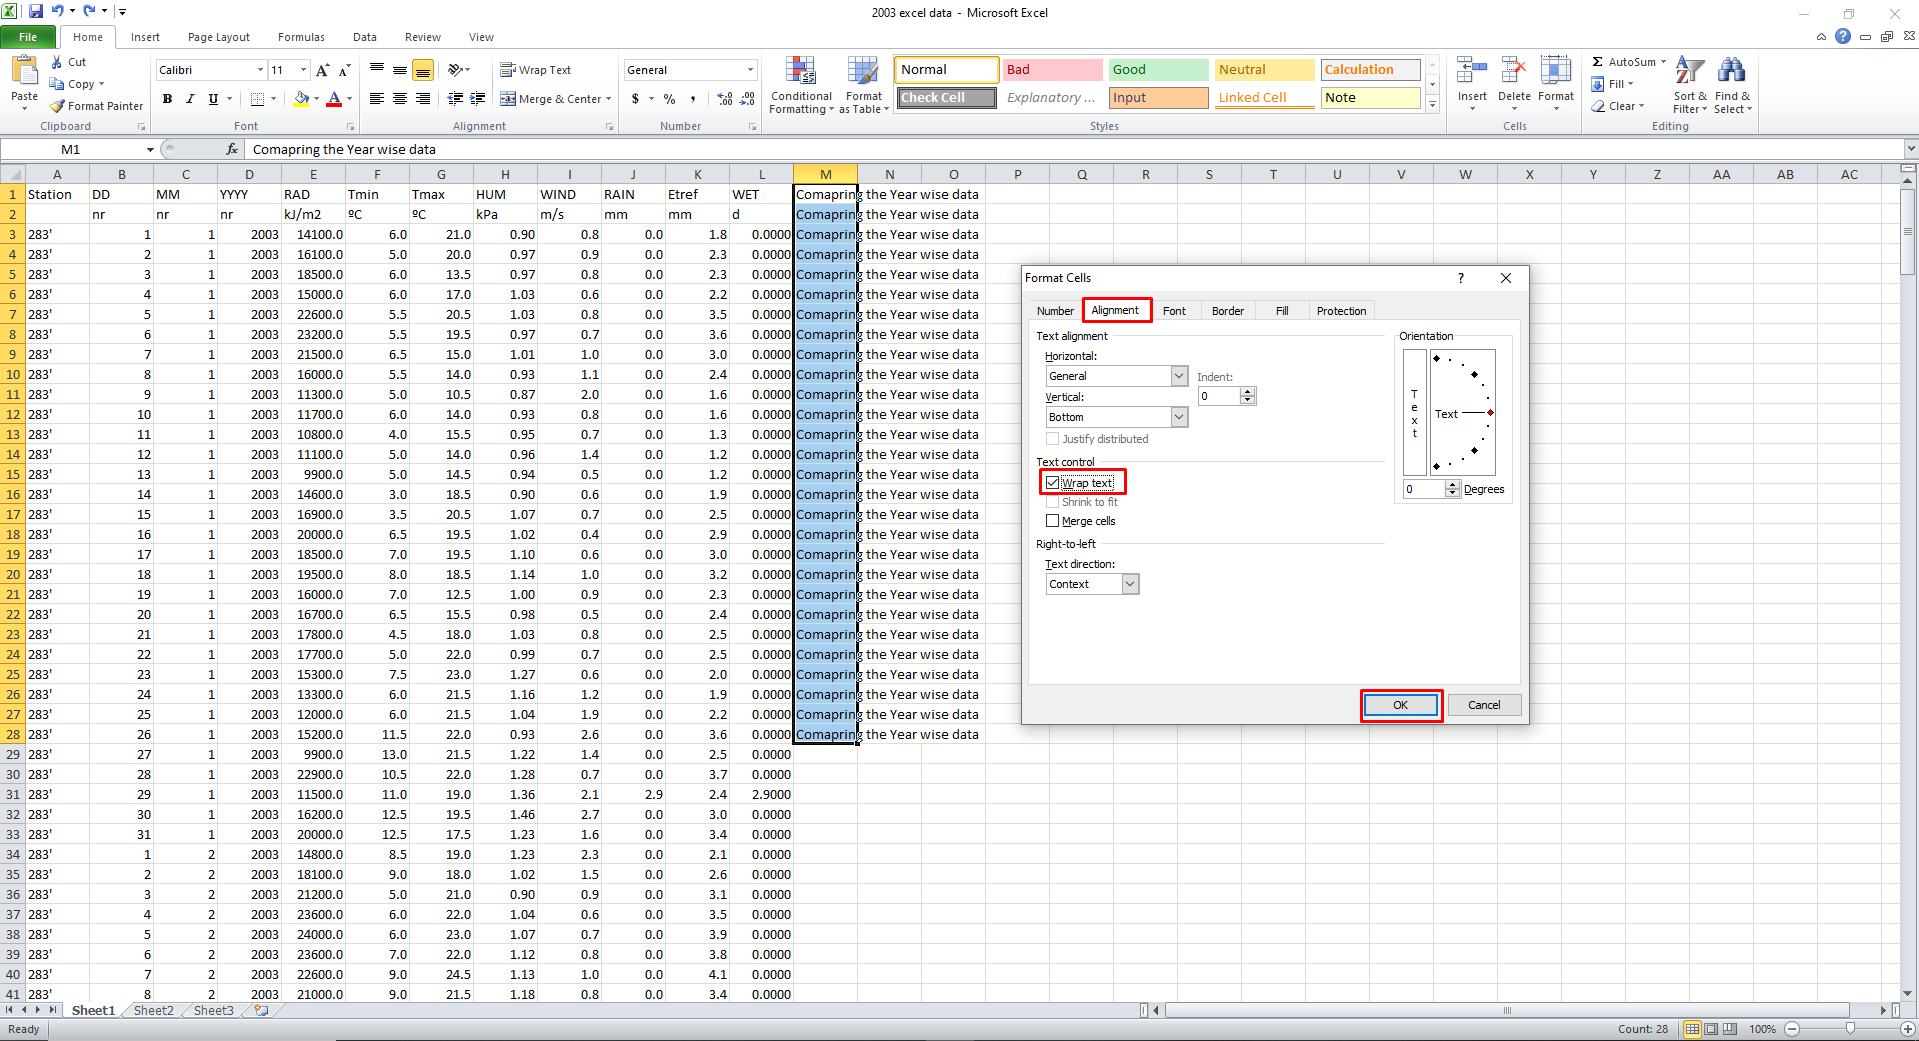The width and height of the screenshot is (1919, 1041).
Task: Cancel the Format Cells dialog
Action: (1484, 705)
